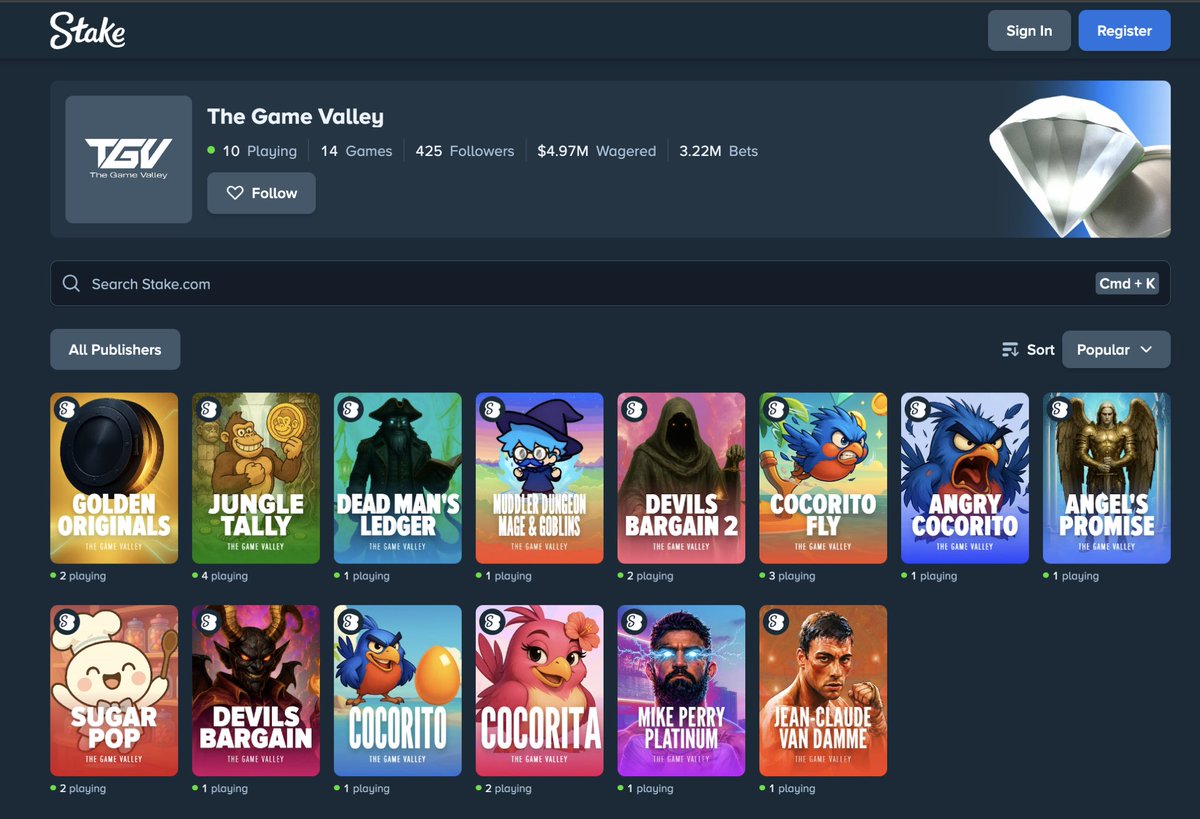This screenshot has height=819, width=1200.
Task: Click the Sort icon next to Popular
Action: pyautogui.click(x=1010, y=350)
